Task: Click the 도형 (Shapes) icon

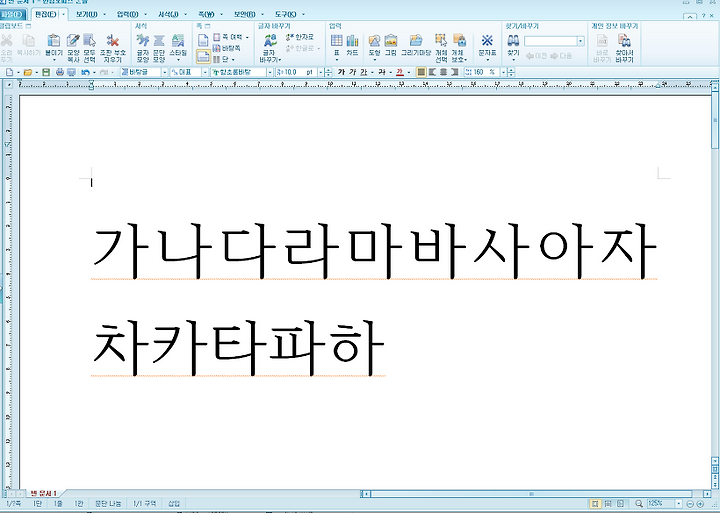Action: [x=374, y=40]
